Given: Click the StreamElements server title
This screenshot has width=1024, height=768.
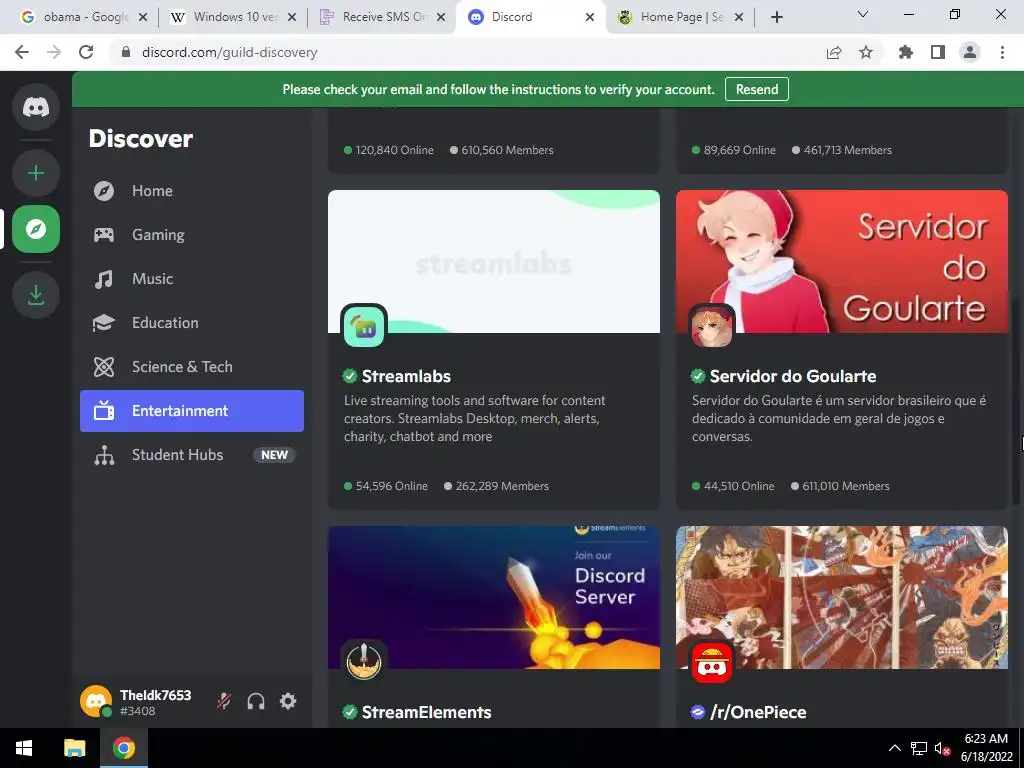Looking at the screenshot, I should pyautogui.click(x=426, y=712).
